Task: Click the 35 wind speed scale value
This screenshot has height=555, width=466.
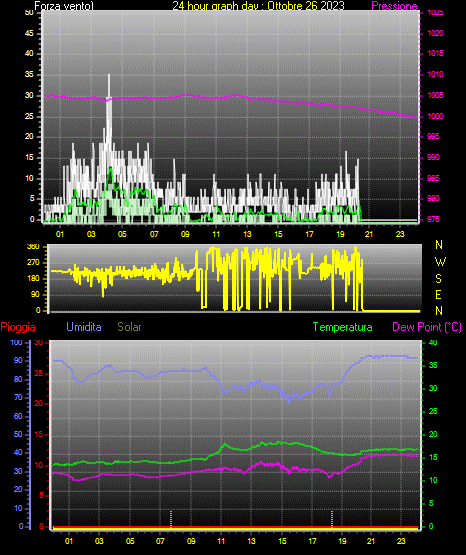Action: 29,75
